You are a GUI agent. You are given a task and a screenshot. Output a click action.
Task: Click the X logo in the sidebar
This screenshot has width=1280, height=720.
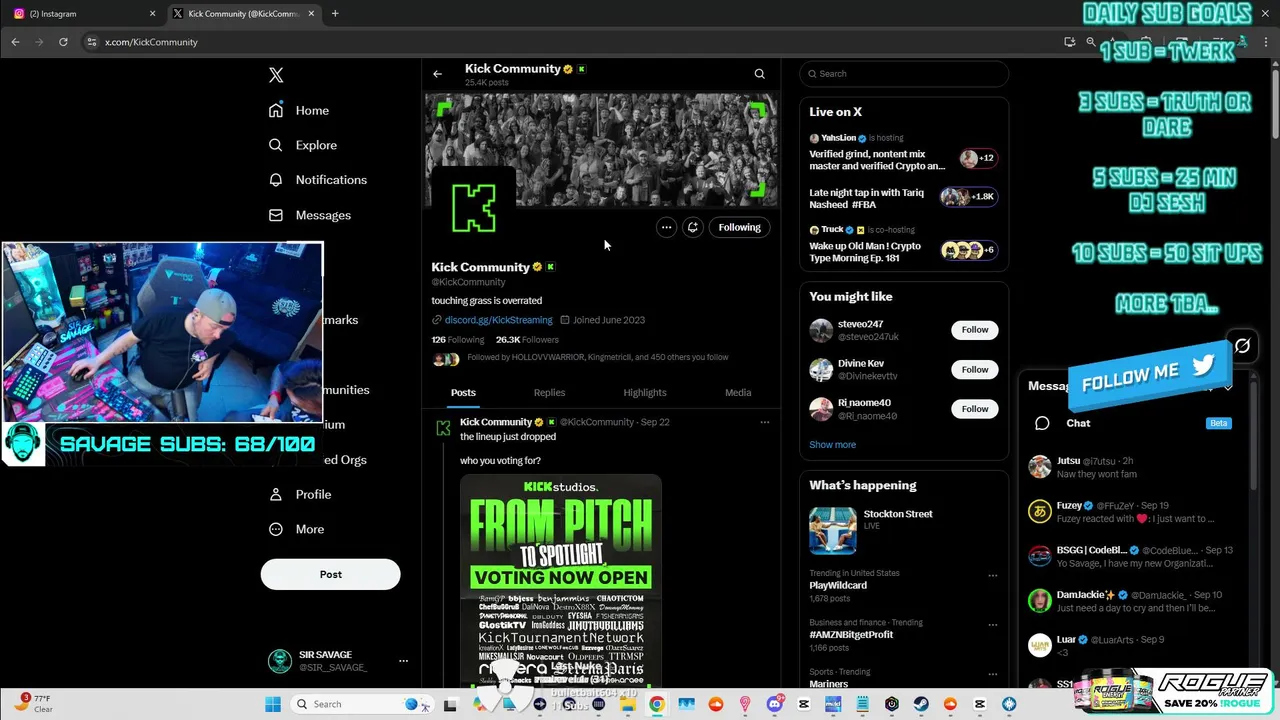click(276, 75)
